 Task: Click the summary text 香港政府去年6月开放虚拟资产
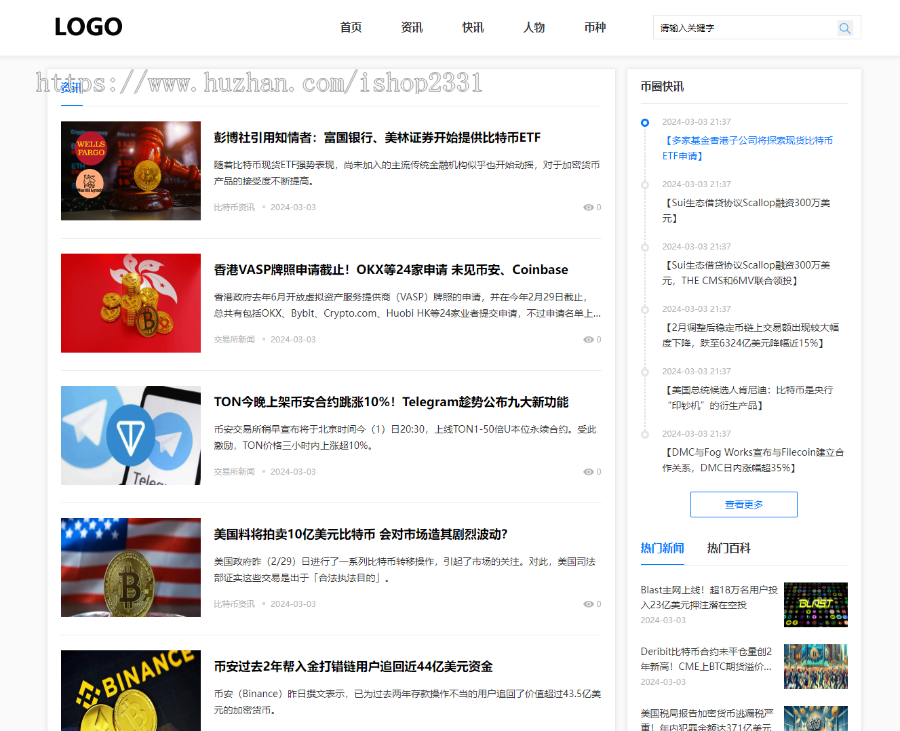coord(408,305)
